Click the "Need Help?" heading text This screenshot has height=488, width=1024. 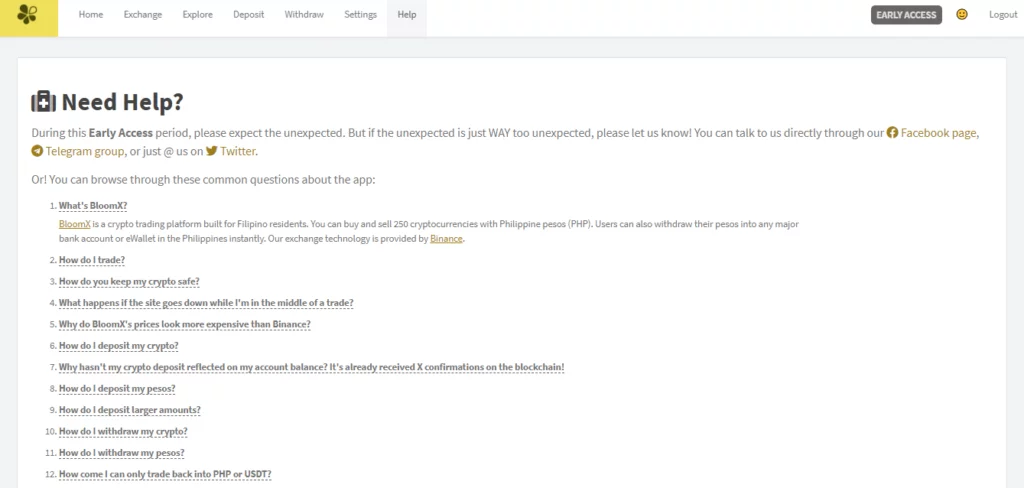[x=122, y=102]
